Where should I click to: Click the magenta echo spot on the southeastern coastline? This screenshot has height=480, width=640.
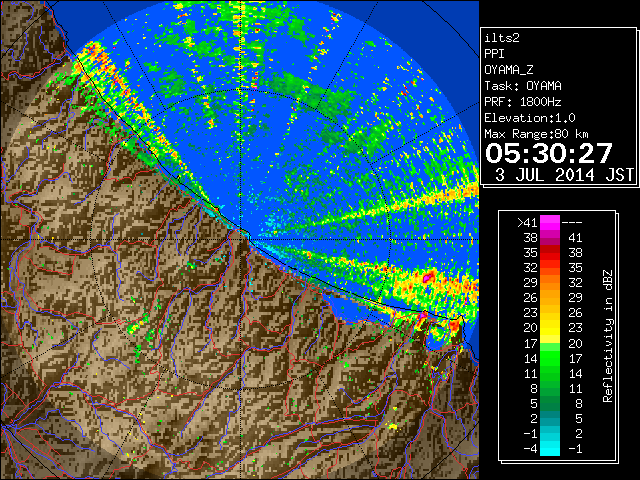[x=423, y=315]
